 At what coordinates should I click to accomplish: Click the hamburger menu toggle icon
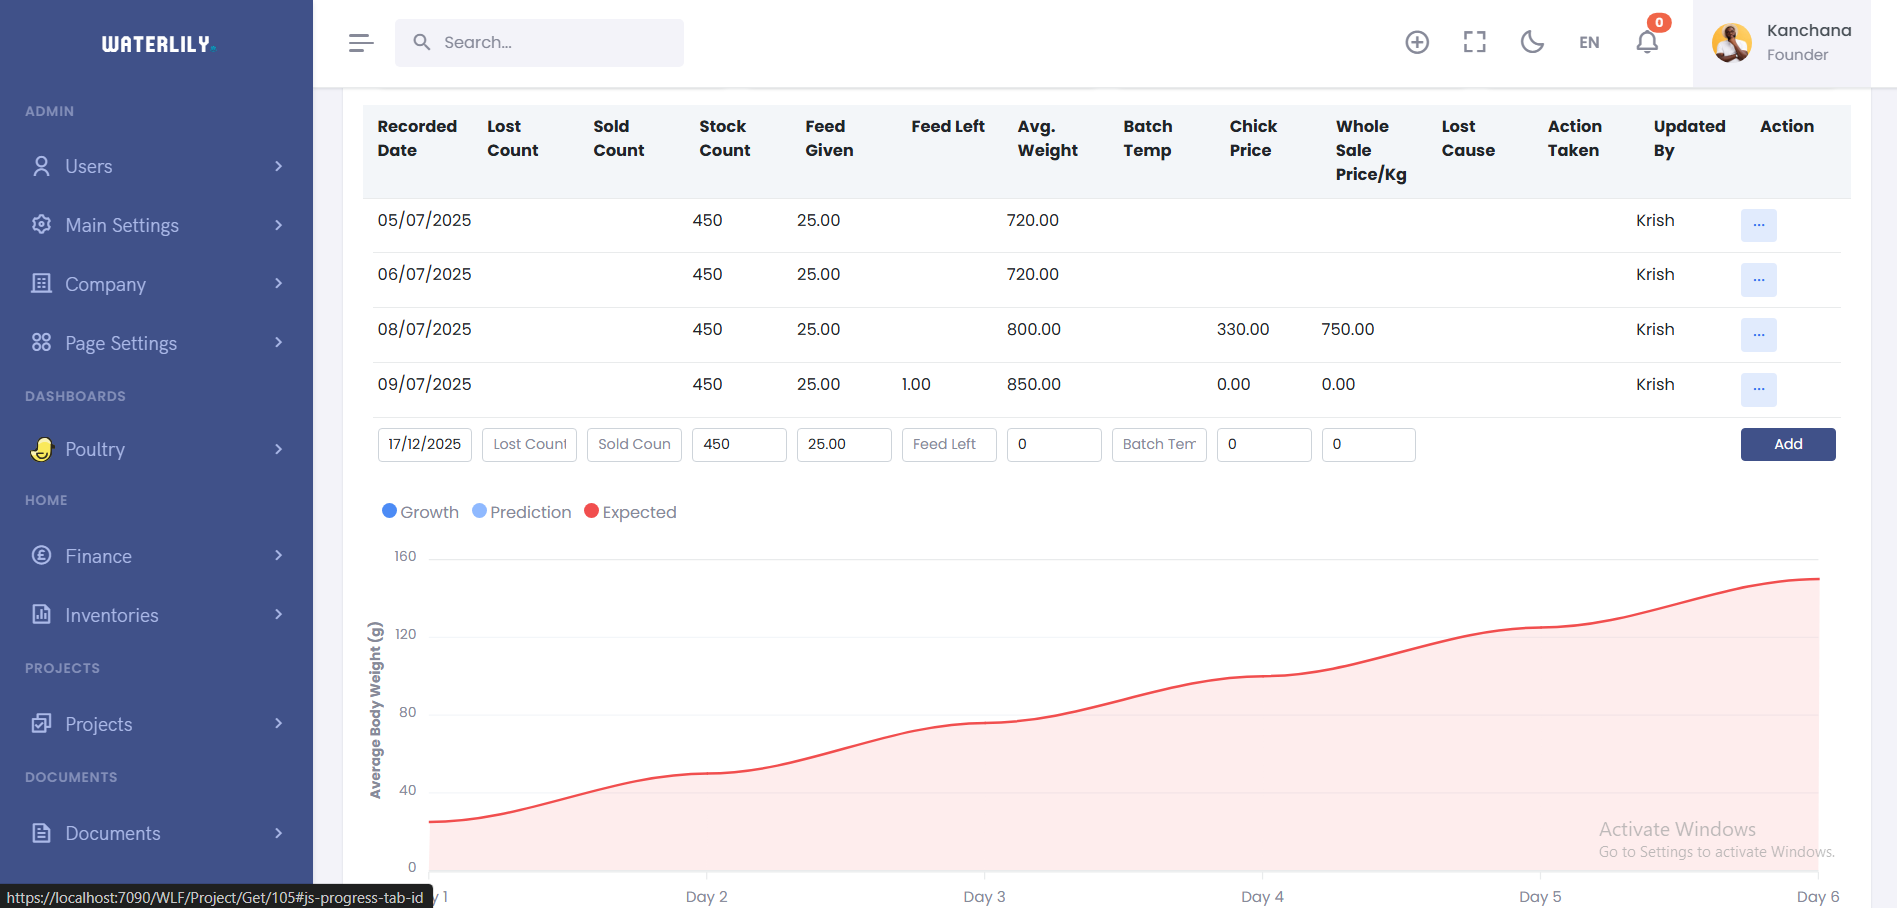[x=361, y=42]
